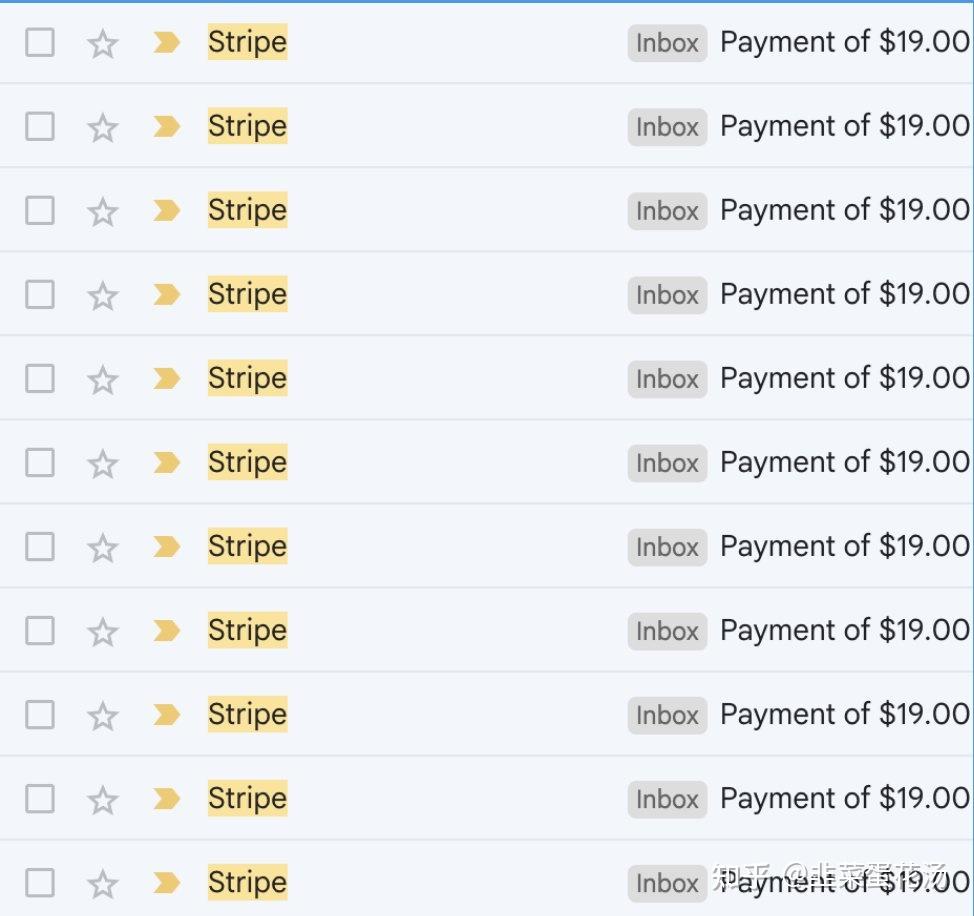The width and height of the screenshot is (974, 916).
Task: Check the eighth email row's checkbox
Action: point(40,631)
